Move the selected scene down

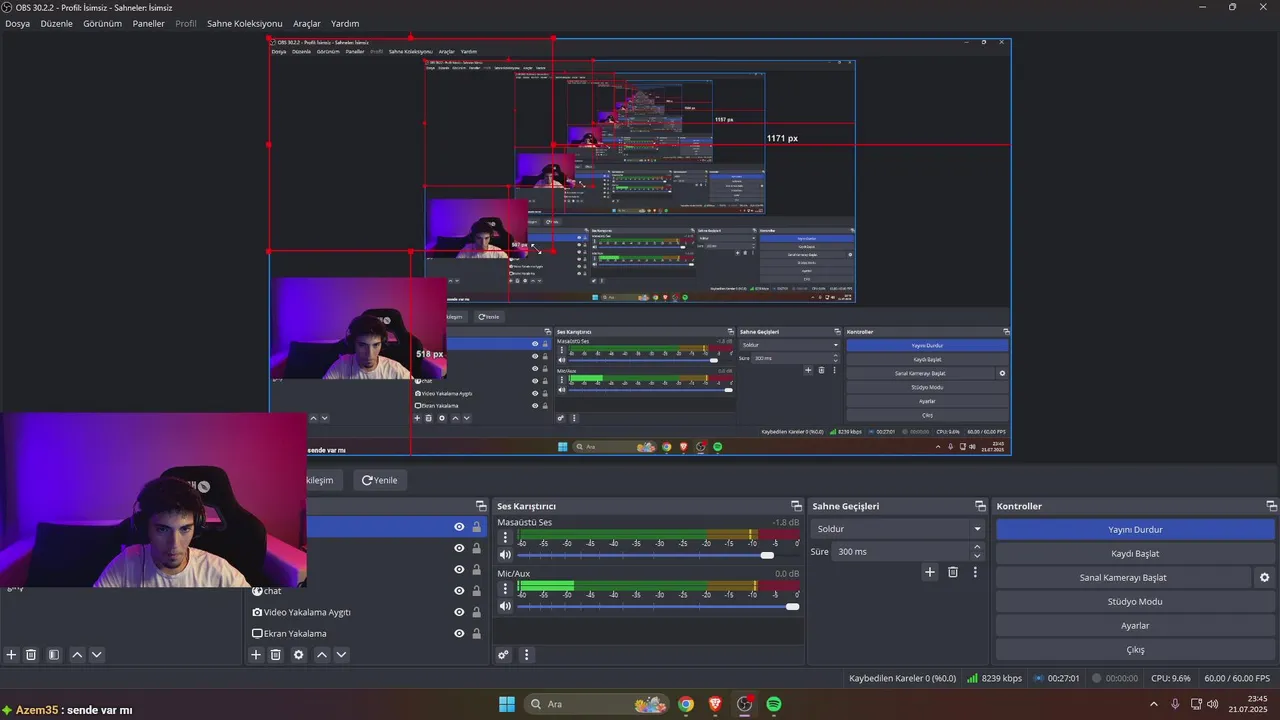pyautogui.click(x=96, y=655)
